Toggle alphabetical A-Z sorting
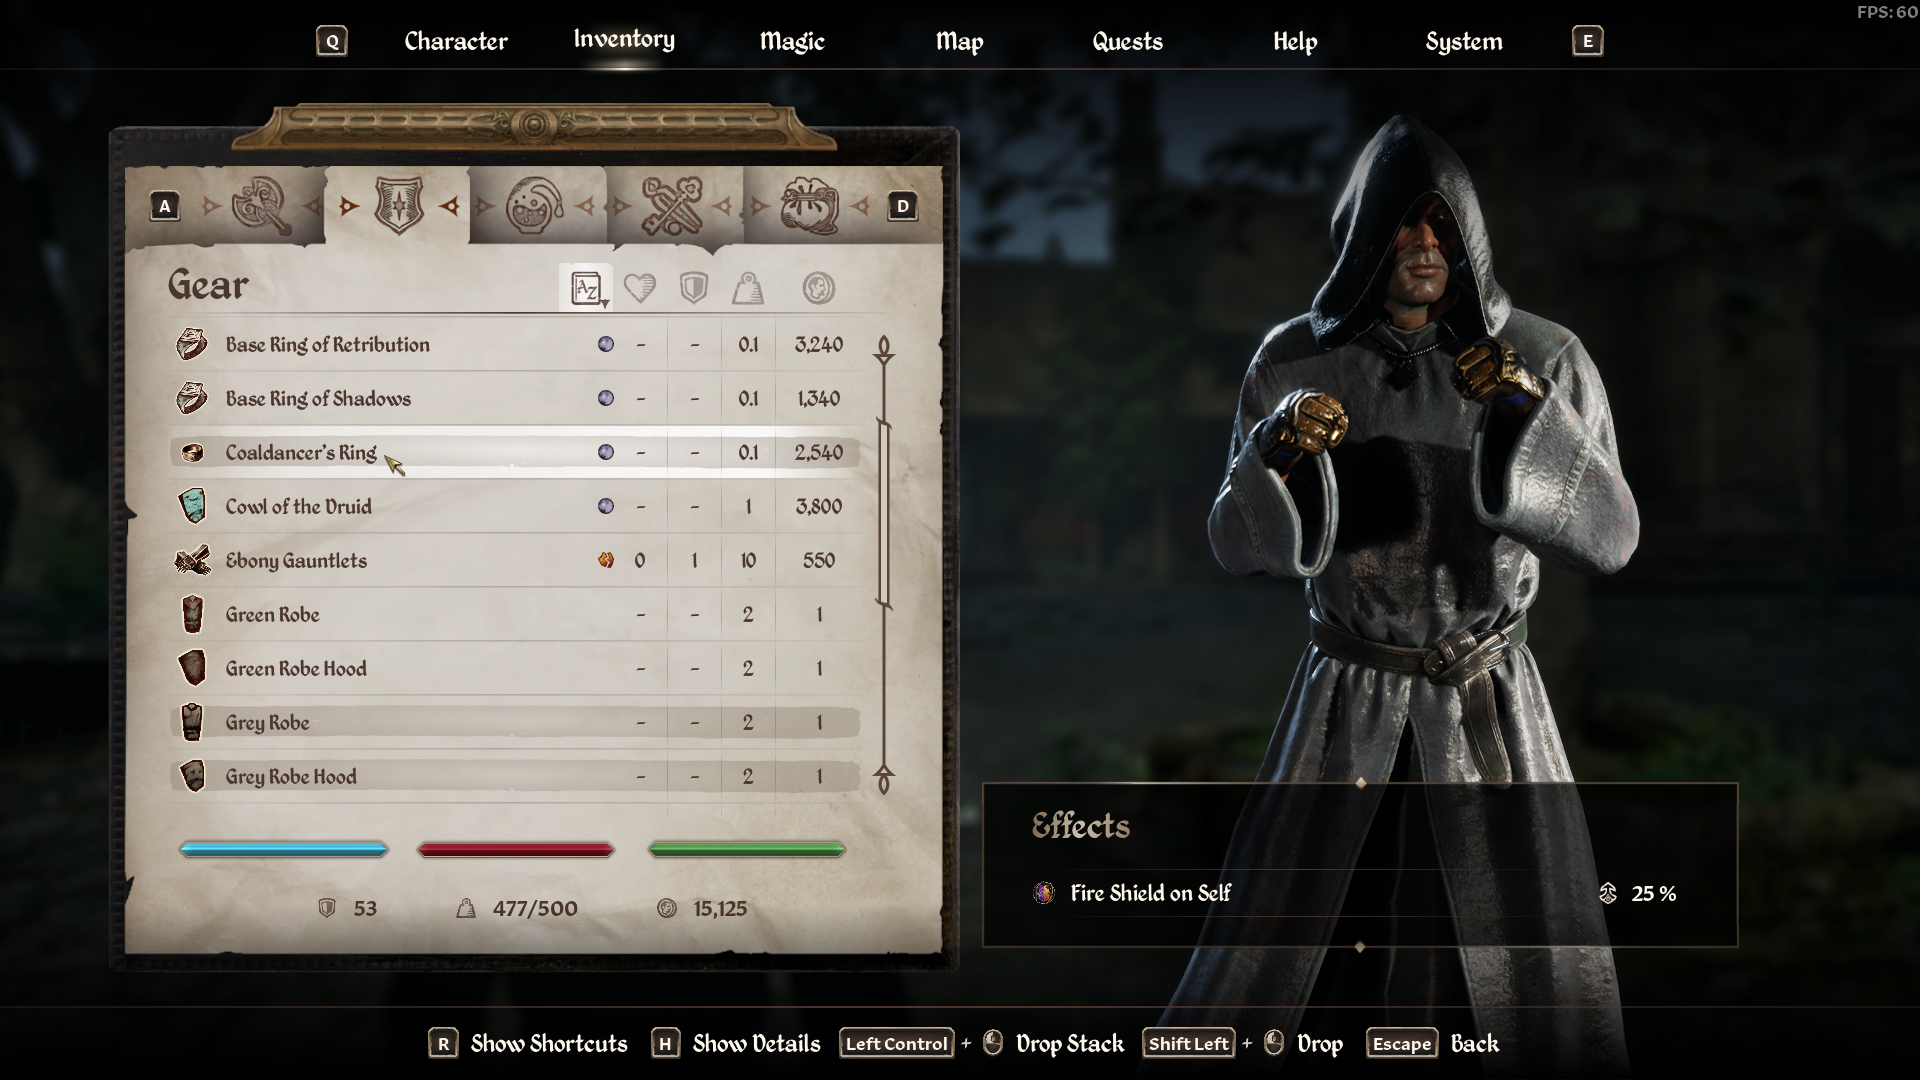 tap(586, 289)
